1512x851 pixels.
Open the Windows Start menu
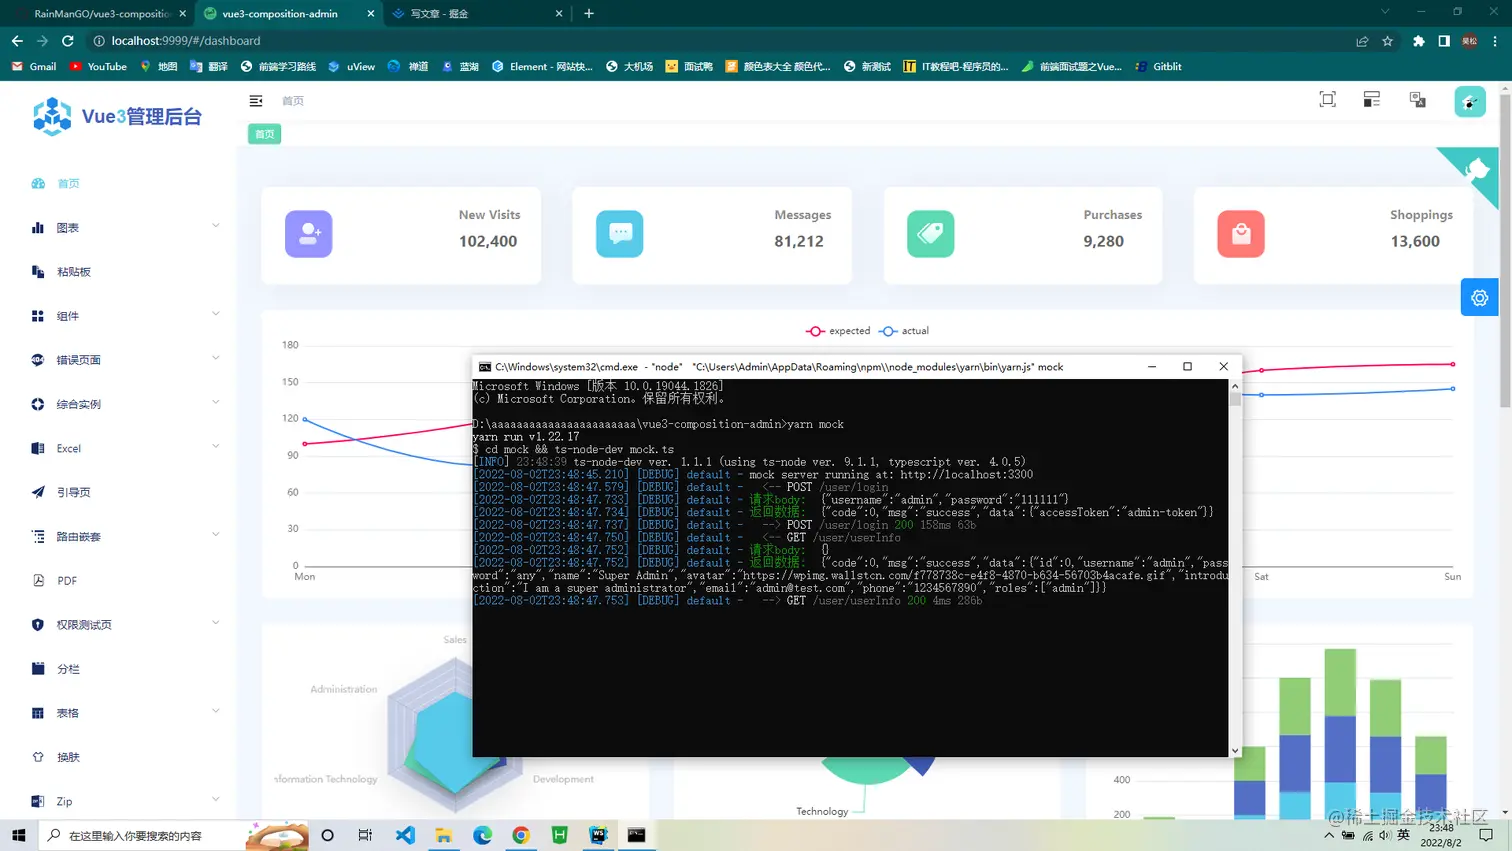(18, 835)
